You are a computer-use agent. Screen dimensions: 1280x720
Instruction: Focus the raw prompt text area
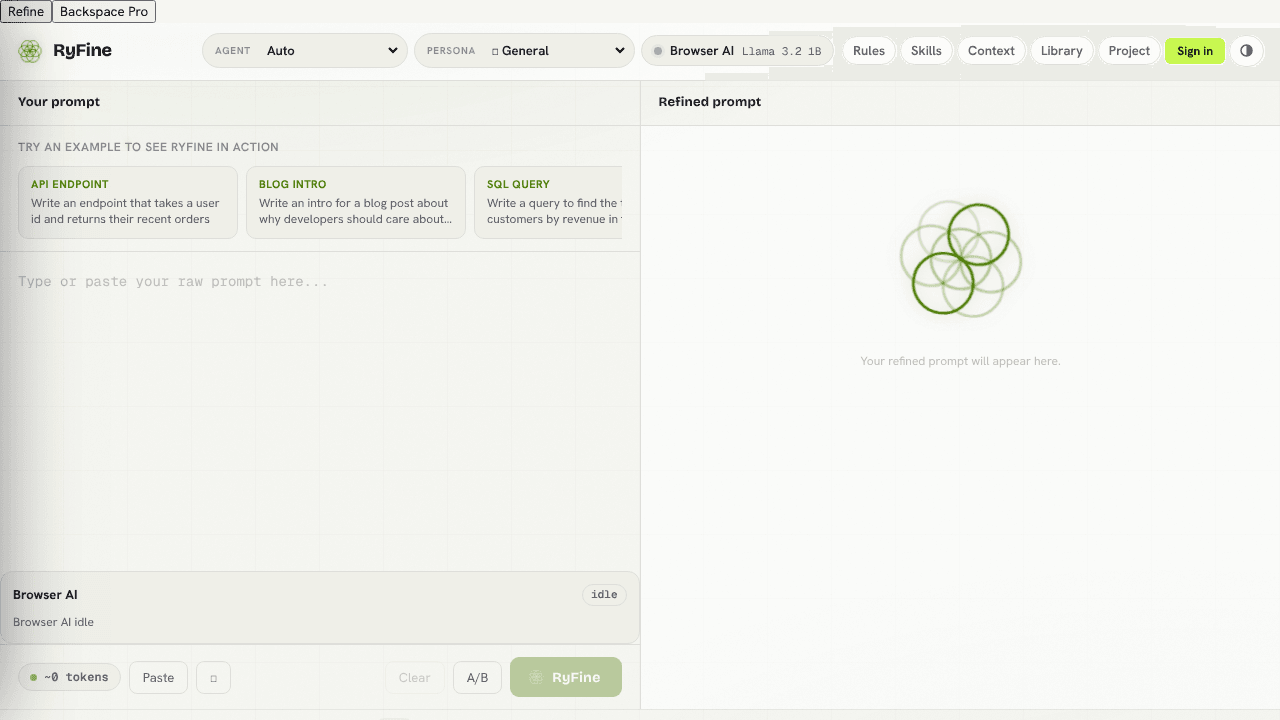point(320,410)
